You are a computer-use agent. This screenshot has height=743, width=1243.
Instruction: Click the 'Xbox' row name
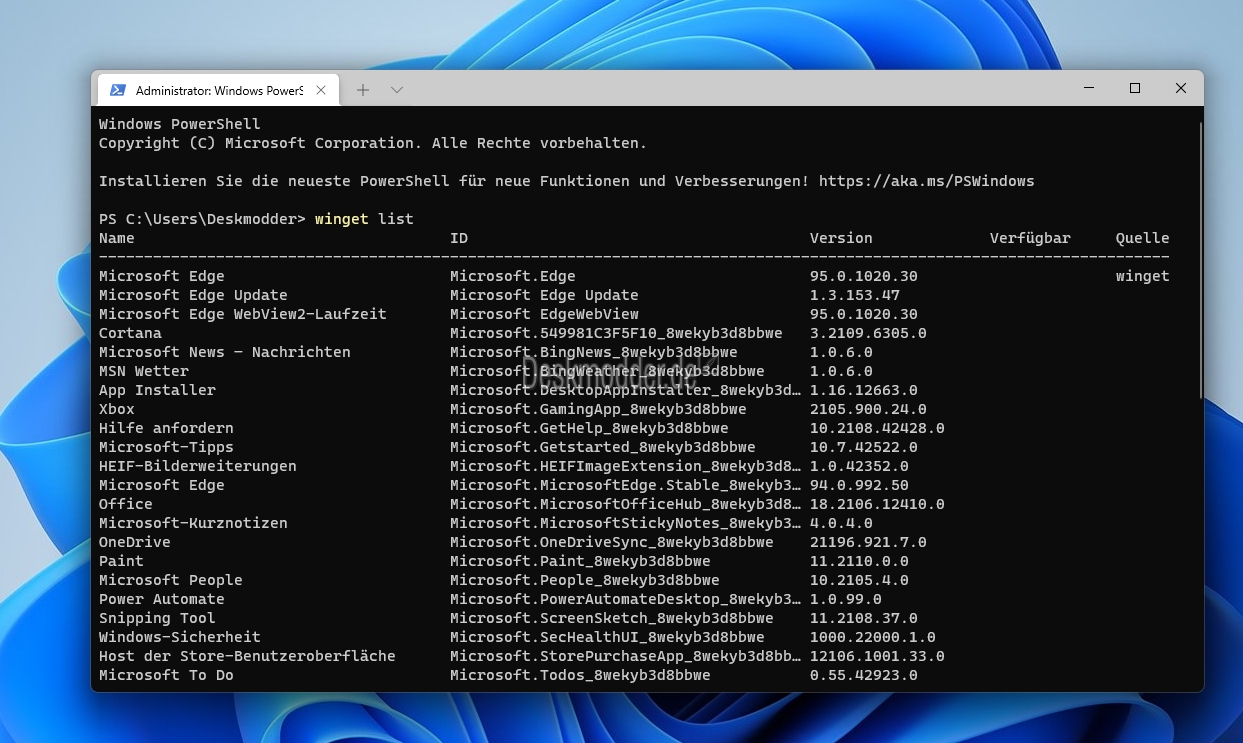coord(117,409)
